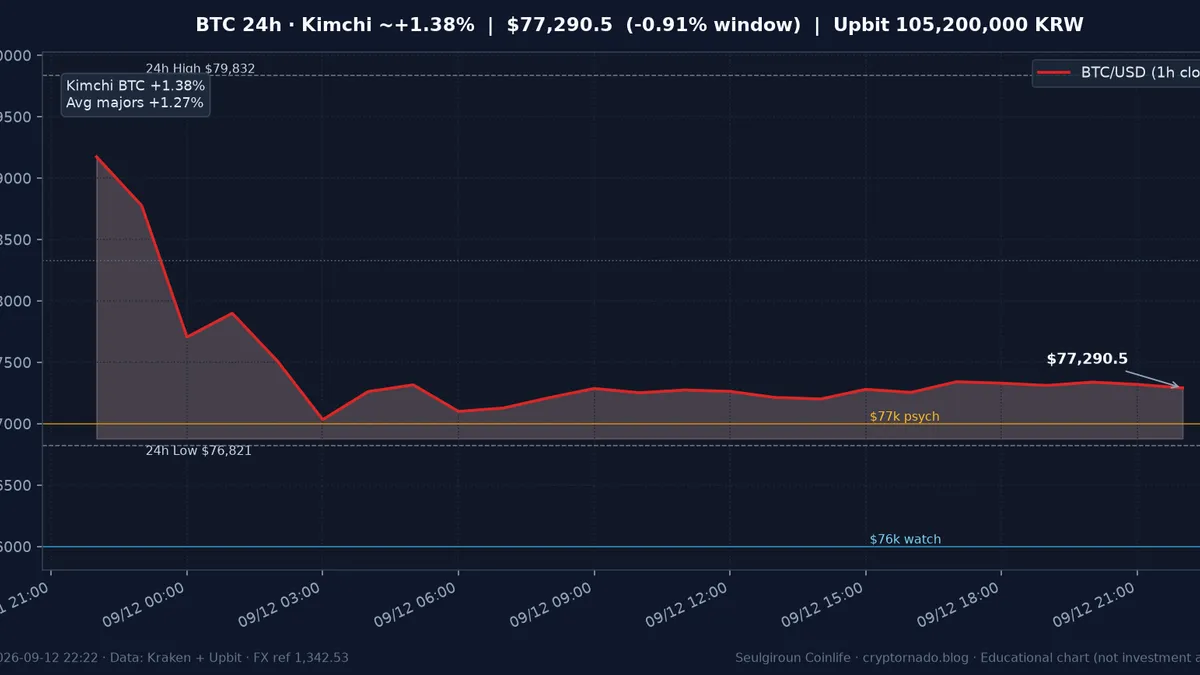Click the 'Seulgiroun Coinlife · cryptornado.blog' footer credit
1200x675 pixels.
853,657
